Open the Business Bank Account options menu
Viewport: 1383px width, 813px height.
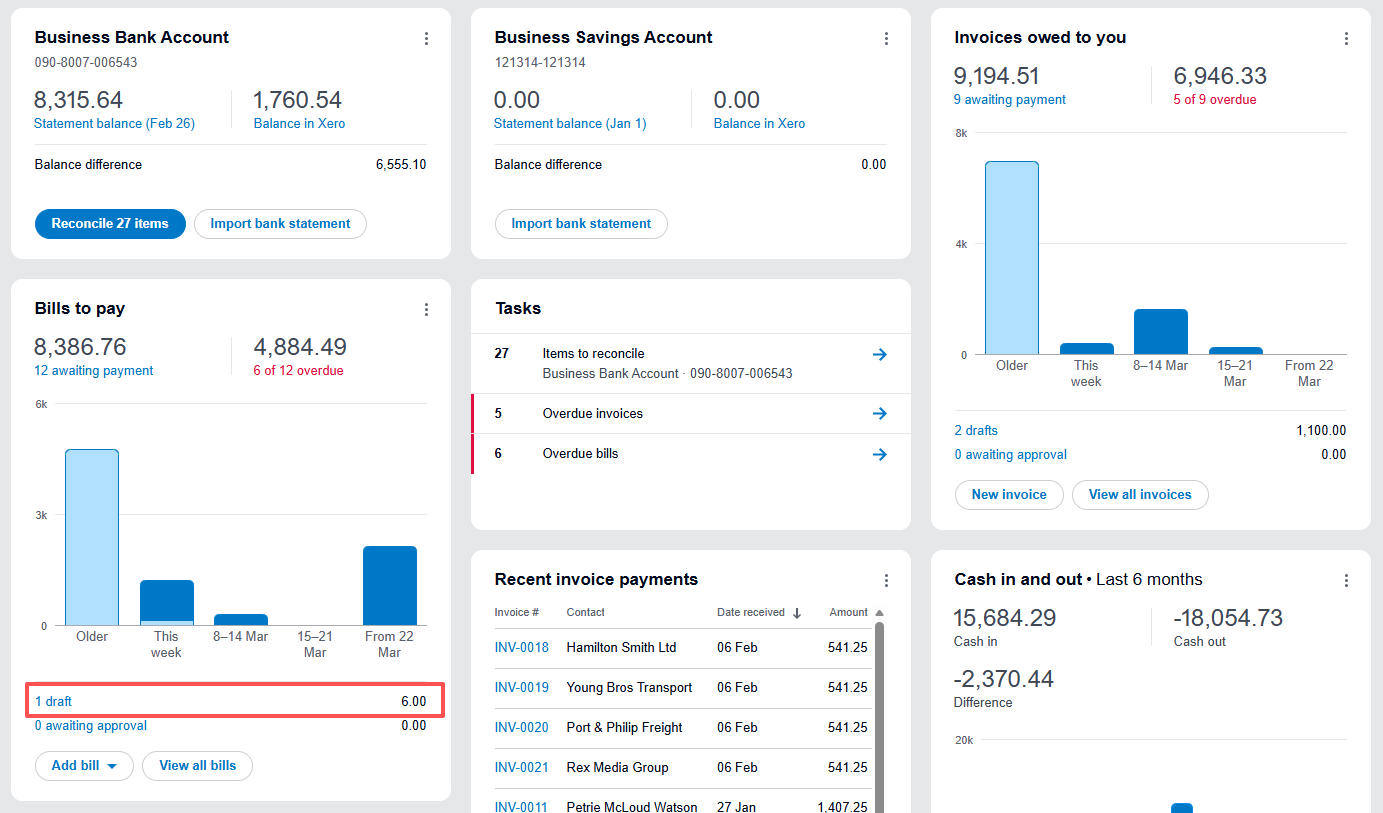click(427, 38)
